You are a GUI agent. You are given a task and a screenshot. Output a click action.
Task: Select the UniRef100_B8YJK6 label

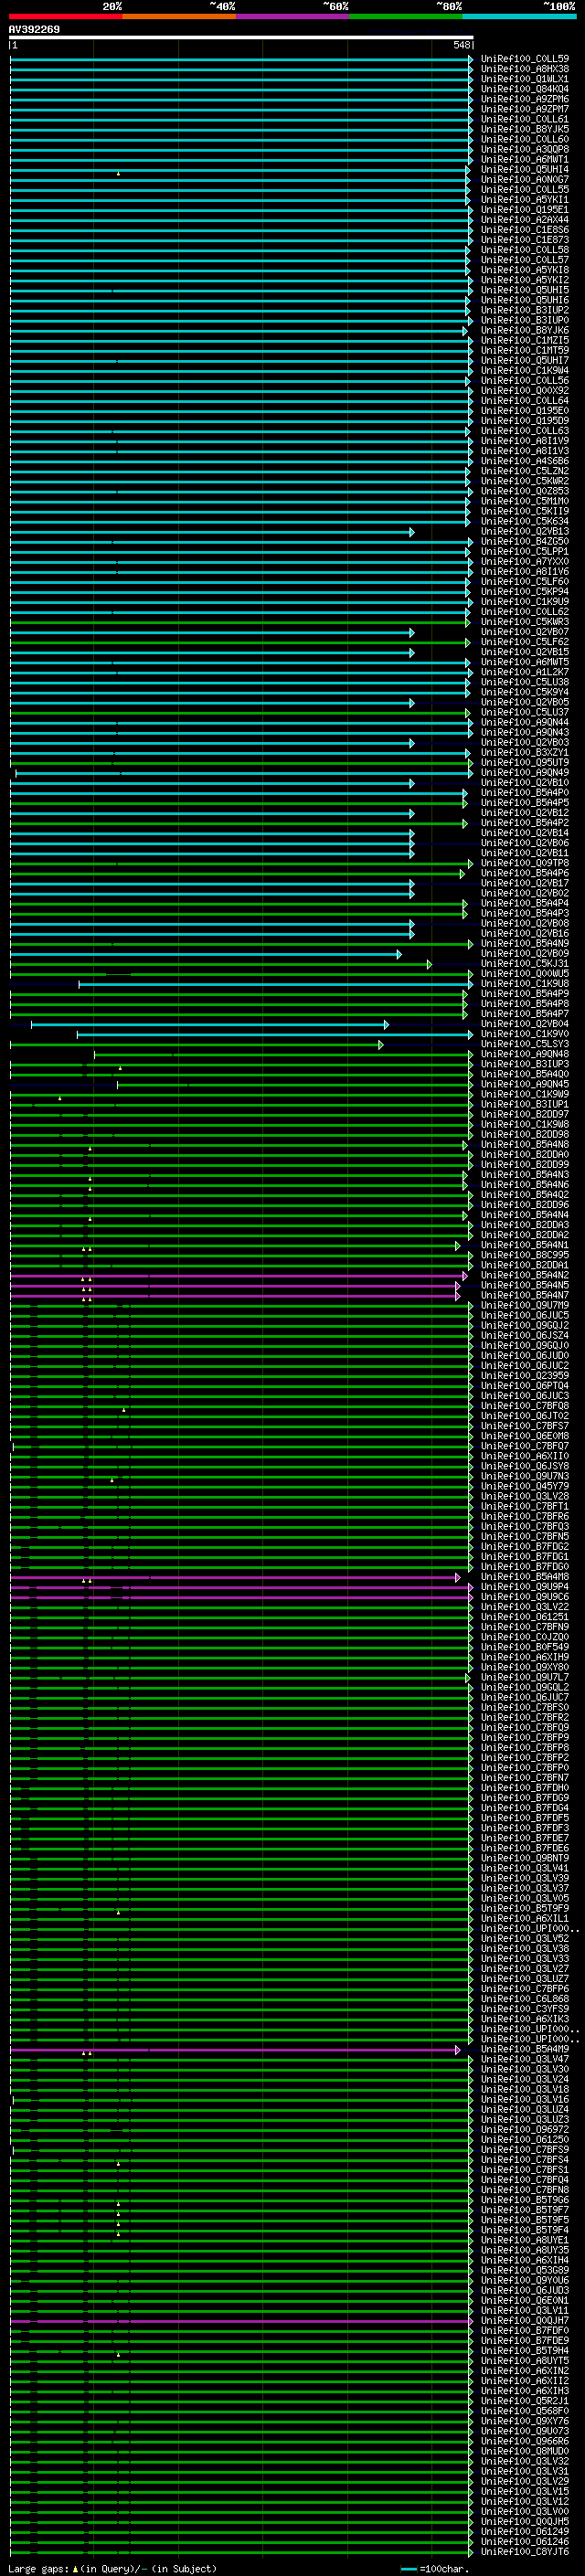point(525,330)
